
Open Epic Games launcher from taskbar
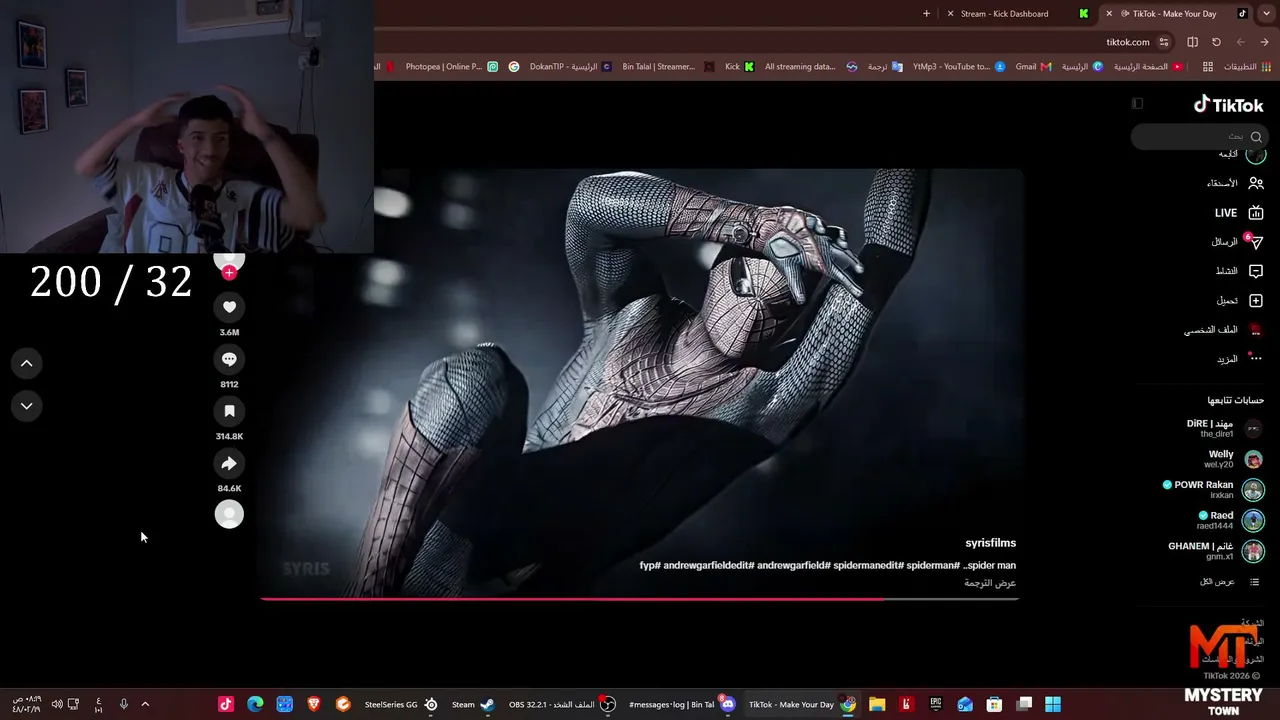pos(936,705)
